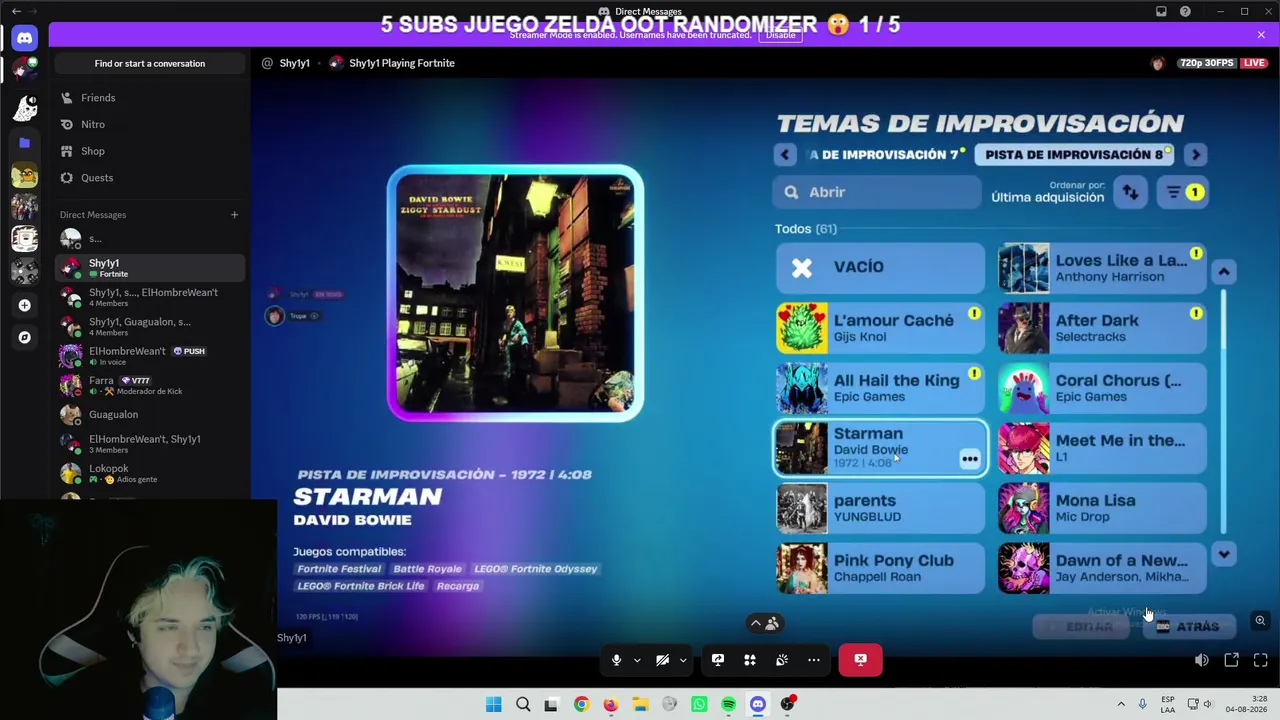Select the VACÍO empty slot
Image resolution: width=1280 pixels, height=720 pixels.
[881, 267]
